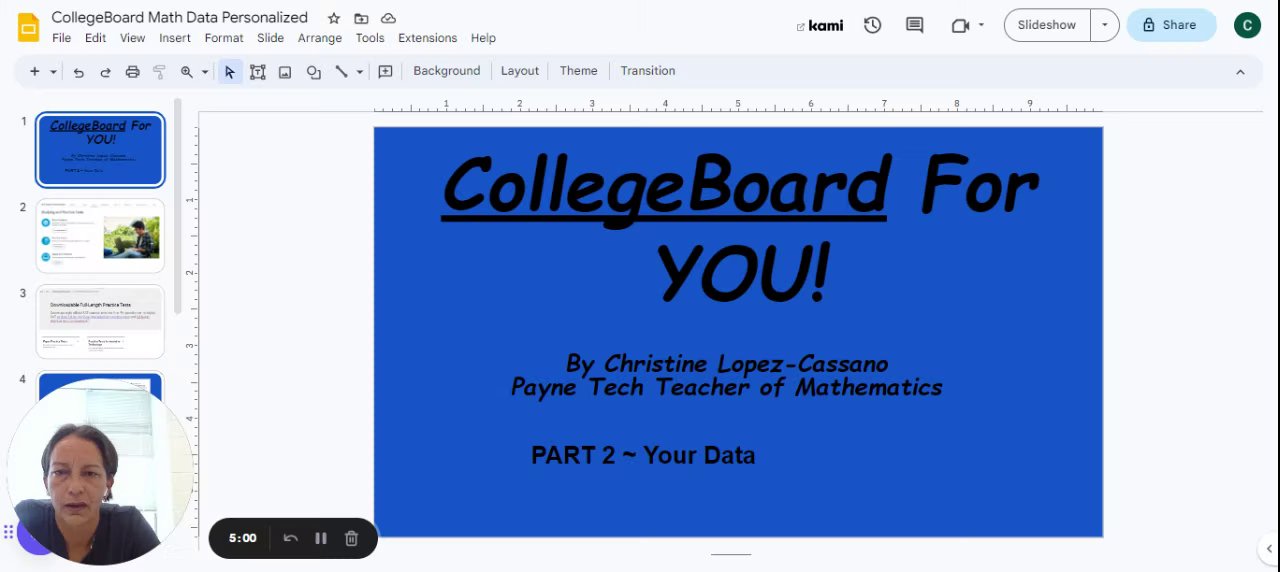Print the presentation
Screen dimensions: 1280x572
click(x=132, y=72)
